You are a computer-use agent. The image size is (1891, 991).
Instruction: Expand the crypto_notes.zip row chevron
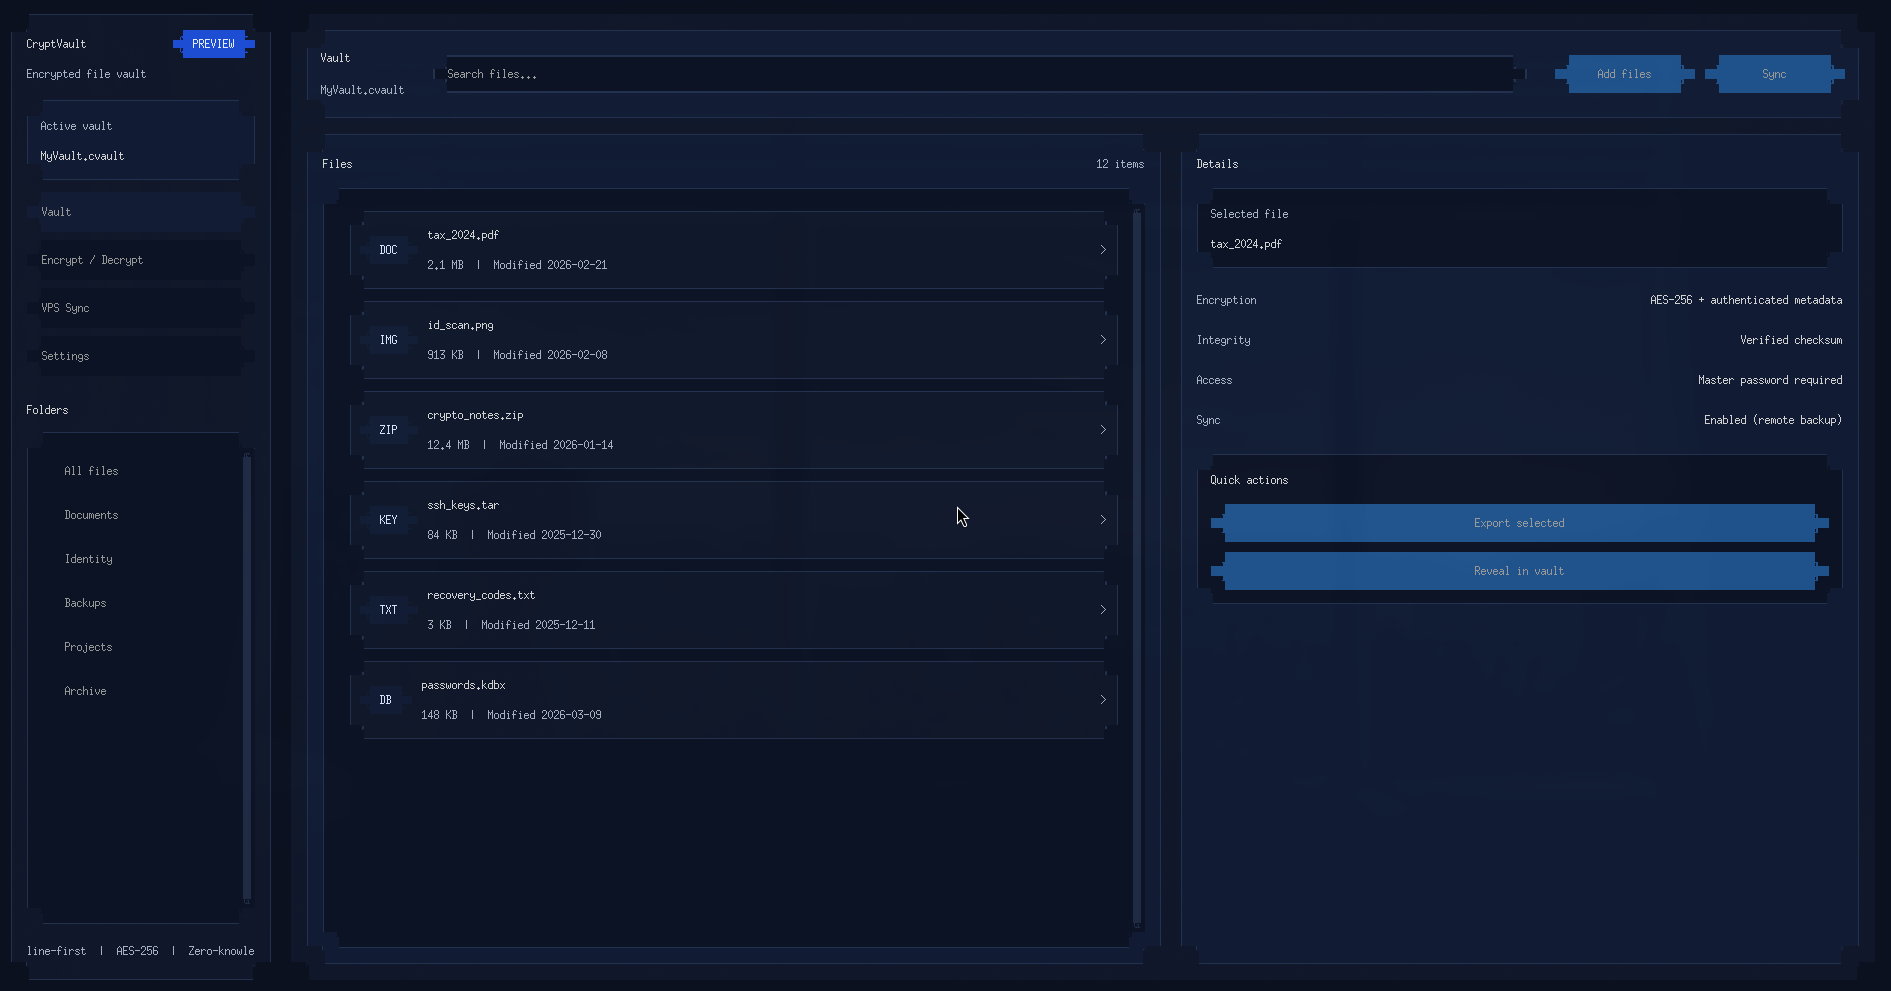1103,430
